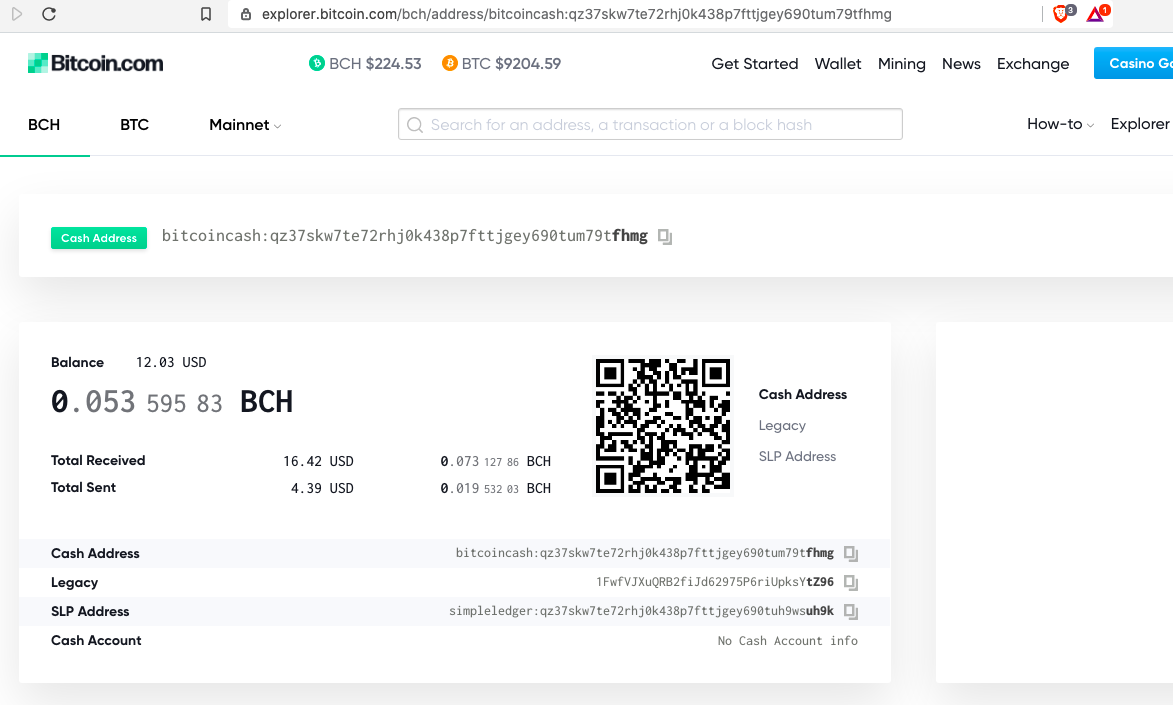
Task: Expand the How-to menu
Action: point(1060,124)
